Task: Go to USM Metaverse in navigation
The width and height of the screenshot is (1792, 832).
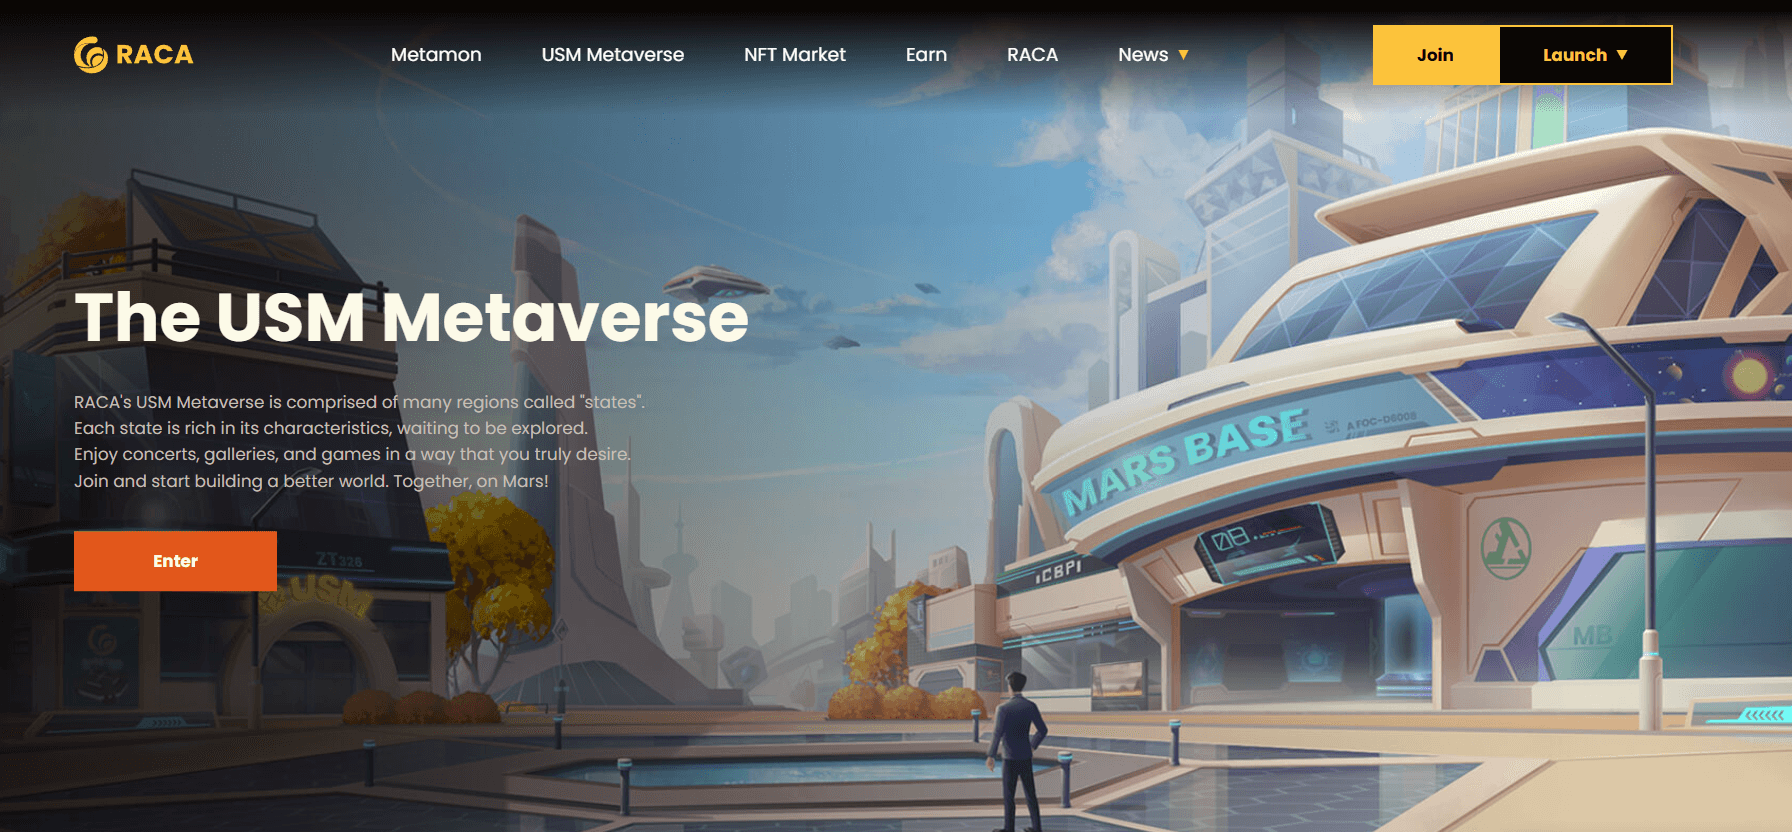Action: pyautogui.click(x=613, y=55)
